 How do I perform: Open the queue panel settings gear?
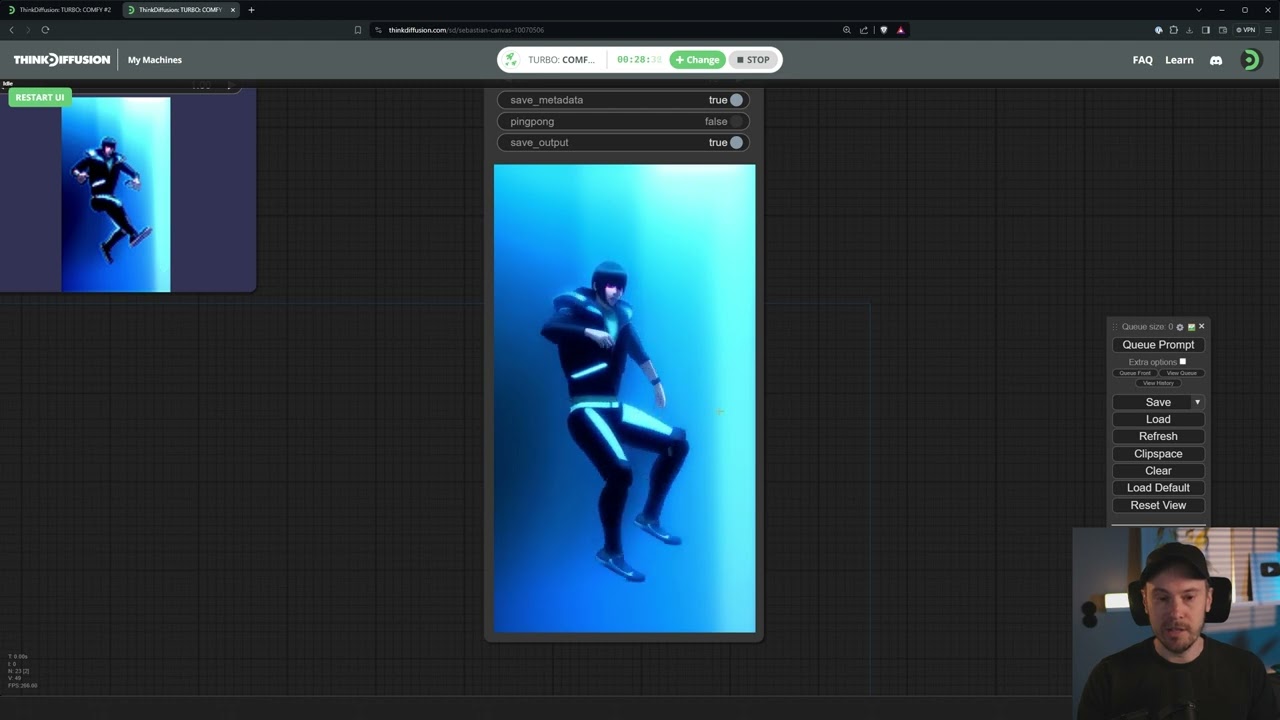1180,327
